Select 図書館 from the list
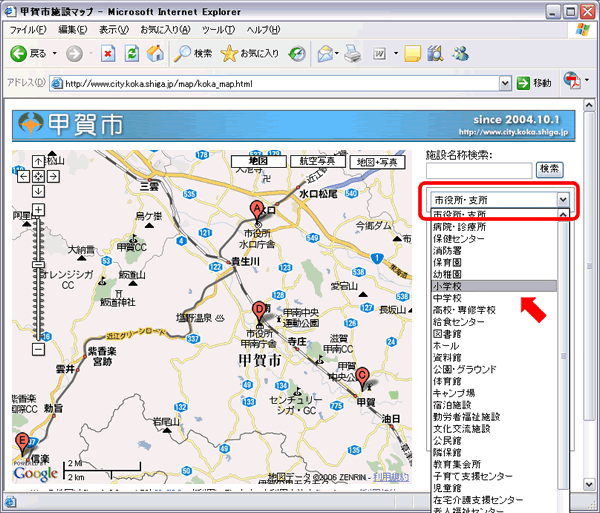Viewport: 600px width, 513px height. tap(494, 334)
